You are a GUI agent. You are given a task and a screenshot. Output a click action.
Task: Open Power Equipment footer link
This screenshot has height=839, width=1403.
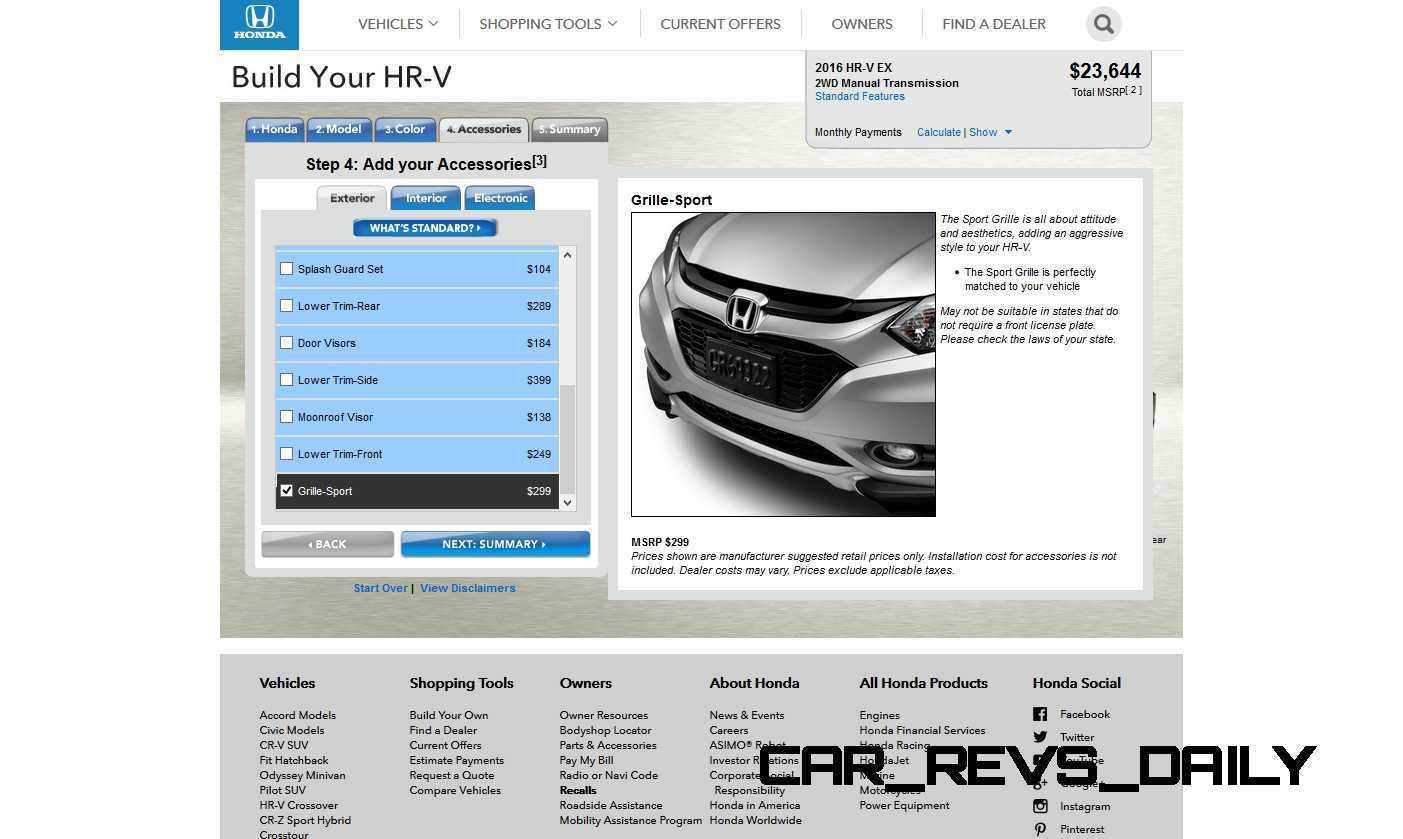tap(905, 805)
